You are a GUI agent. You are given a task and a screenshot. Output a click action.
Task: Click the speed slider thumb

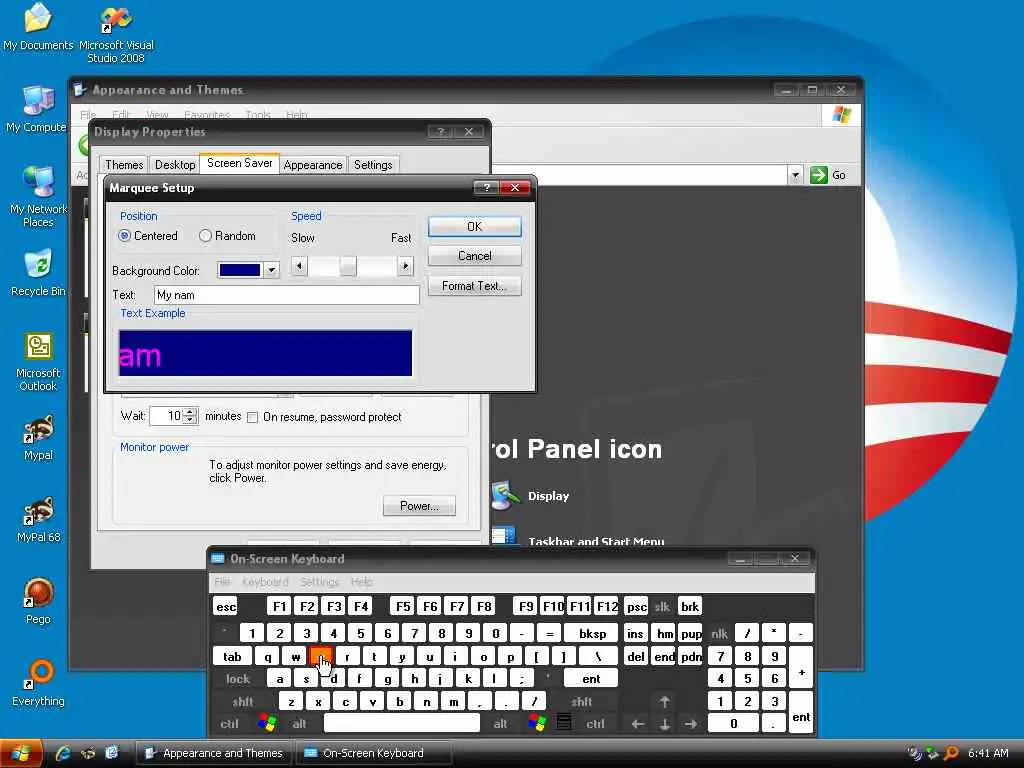tap(347, 266)
